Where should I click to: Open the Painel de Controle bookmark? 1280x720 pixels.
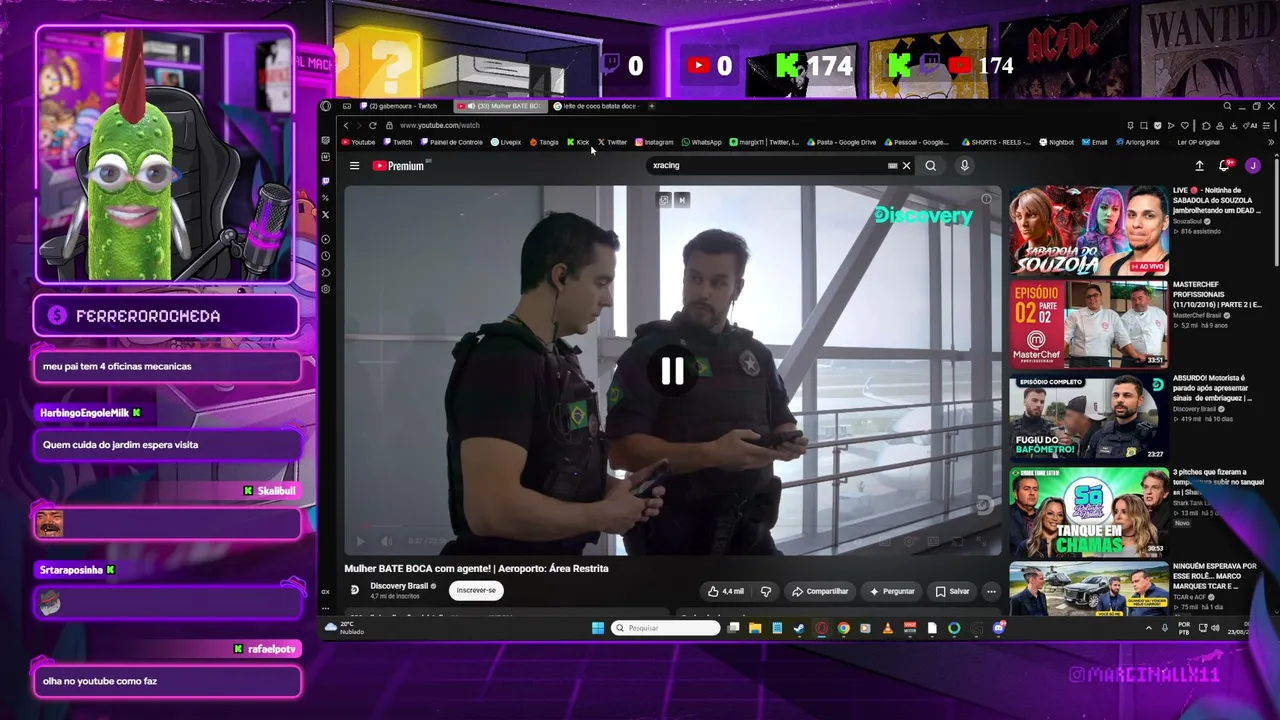(x=451, y=142)
